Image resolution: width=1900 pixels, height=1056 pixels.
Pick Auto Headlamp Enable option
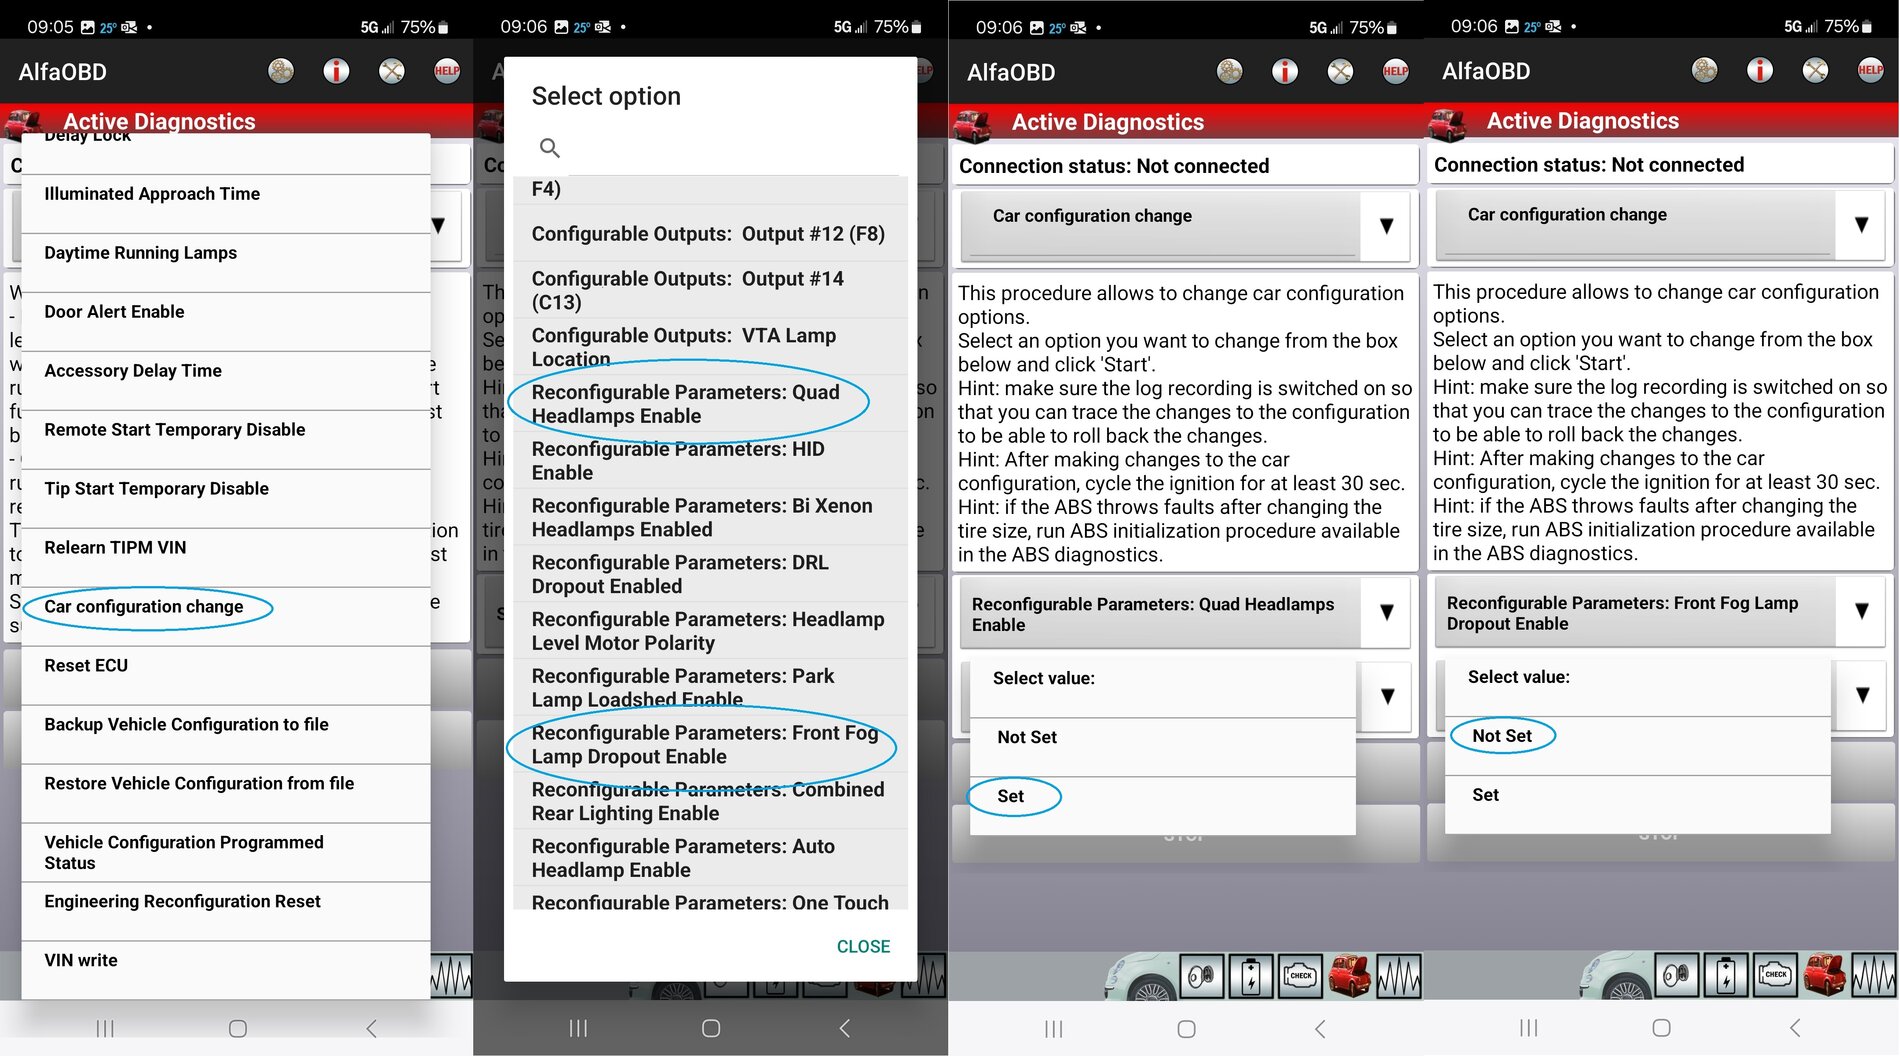[x=710, y=858]
